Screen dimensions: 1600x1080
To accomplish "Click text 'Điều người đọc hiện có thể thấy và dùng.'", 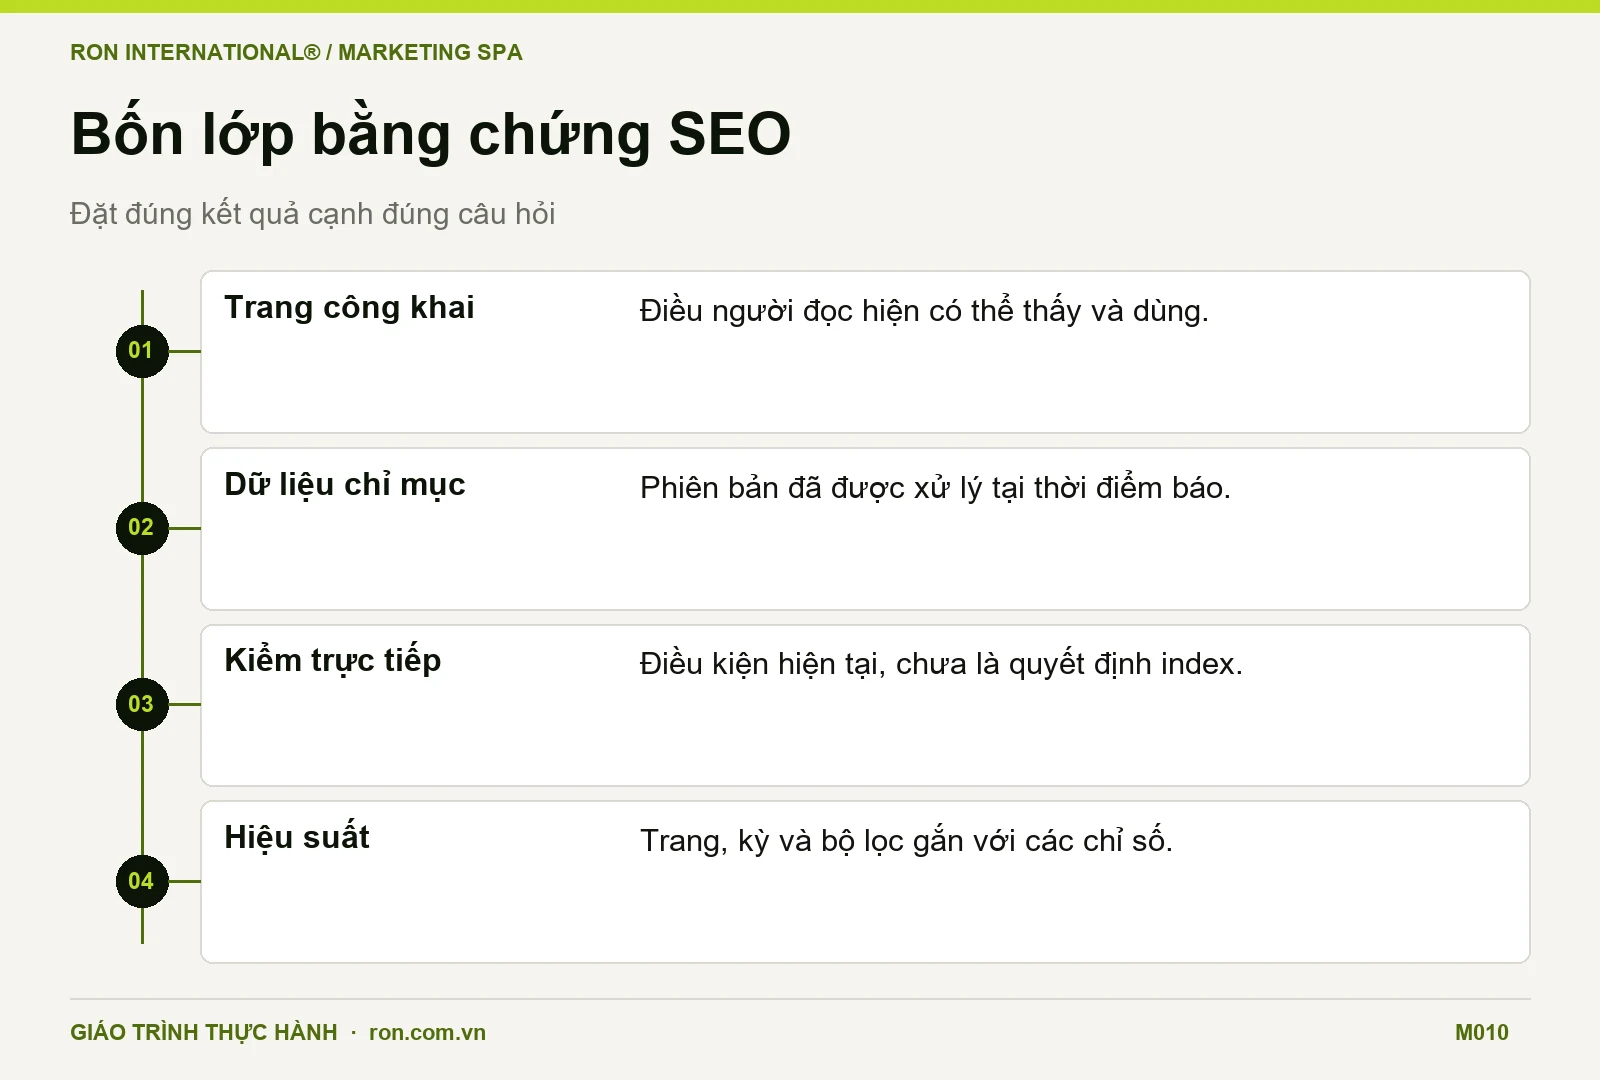I will [924, 311].
